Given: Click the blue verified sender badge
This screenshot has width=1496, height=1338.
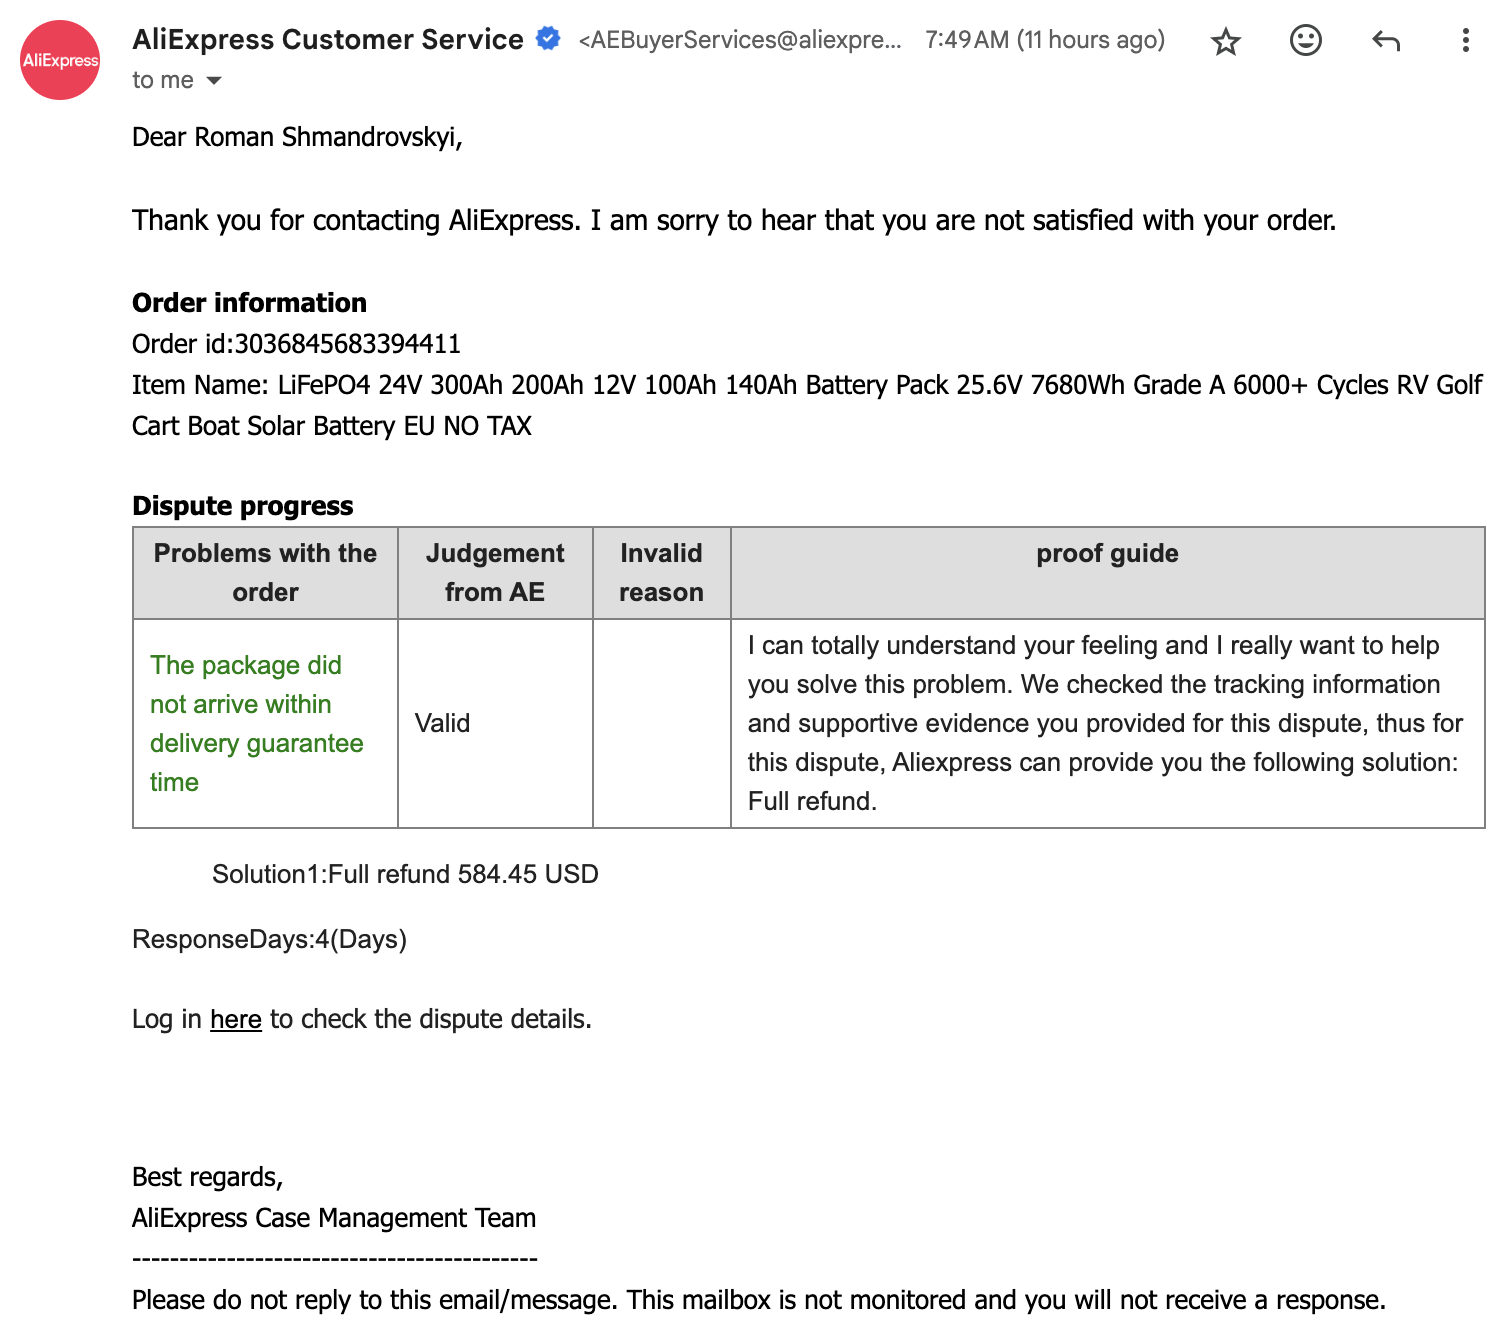Looking at the screenshot, I should [548, 39].
